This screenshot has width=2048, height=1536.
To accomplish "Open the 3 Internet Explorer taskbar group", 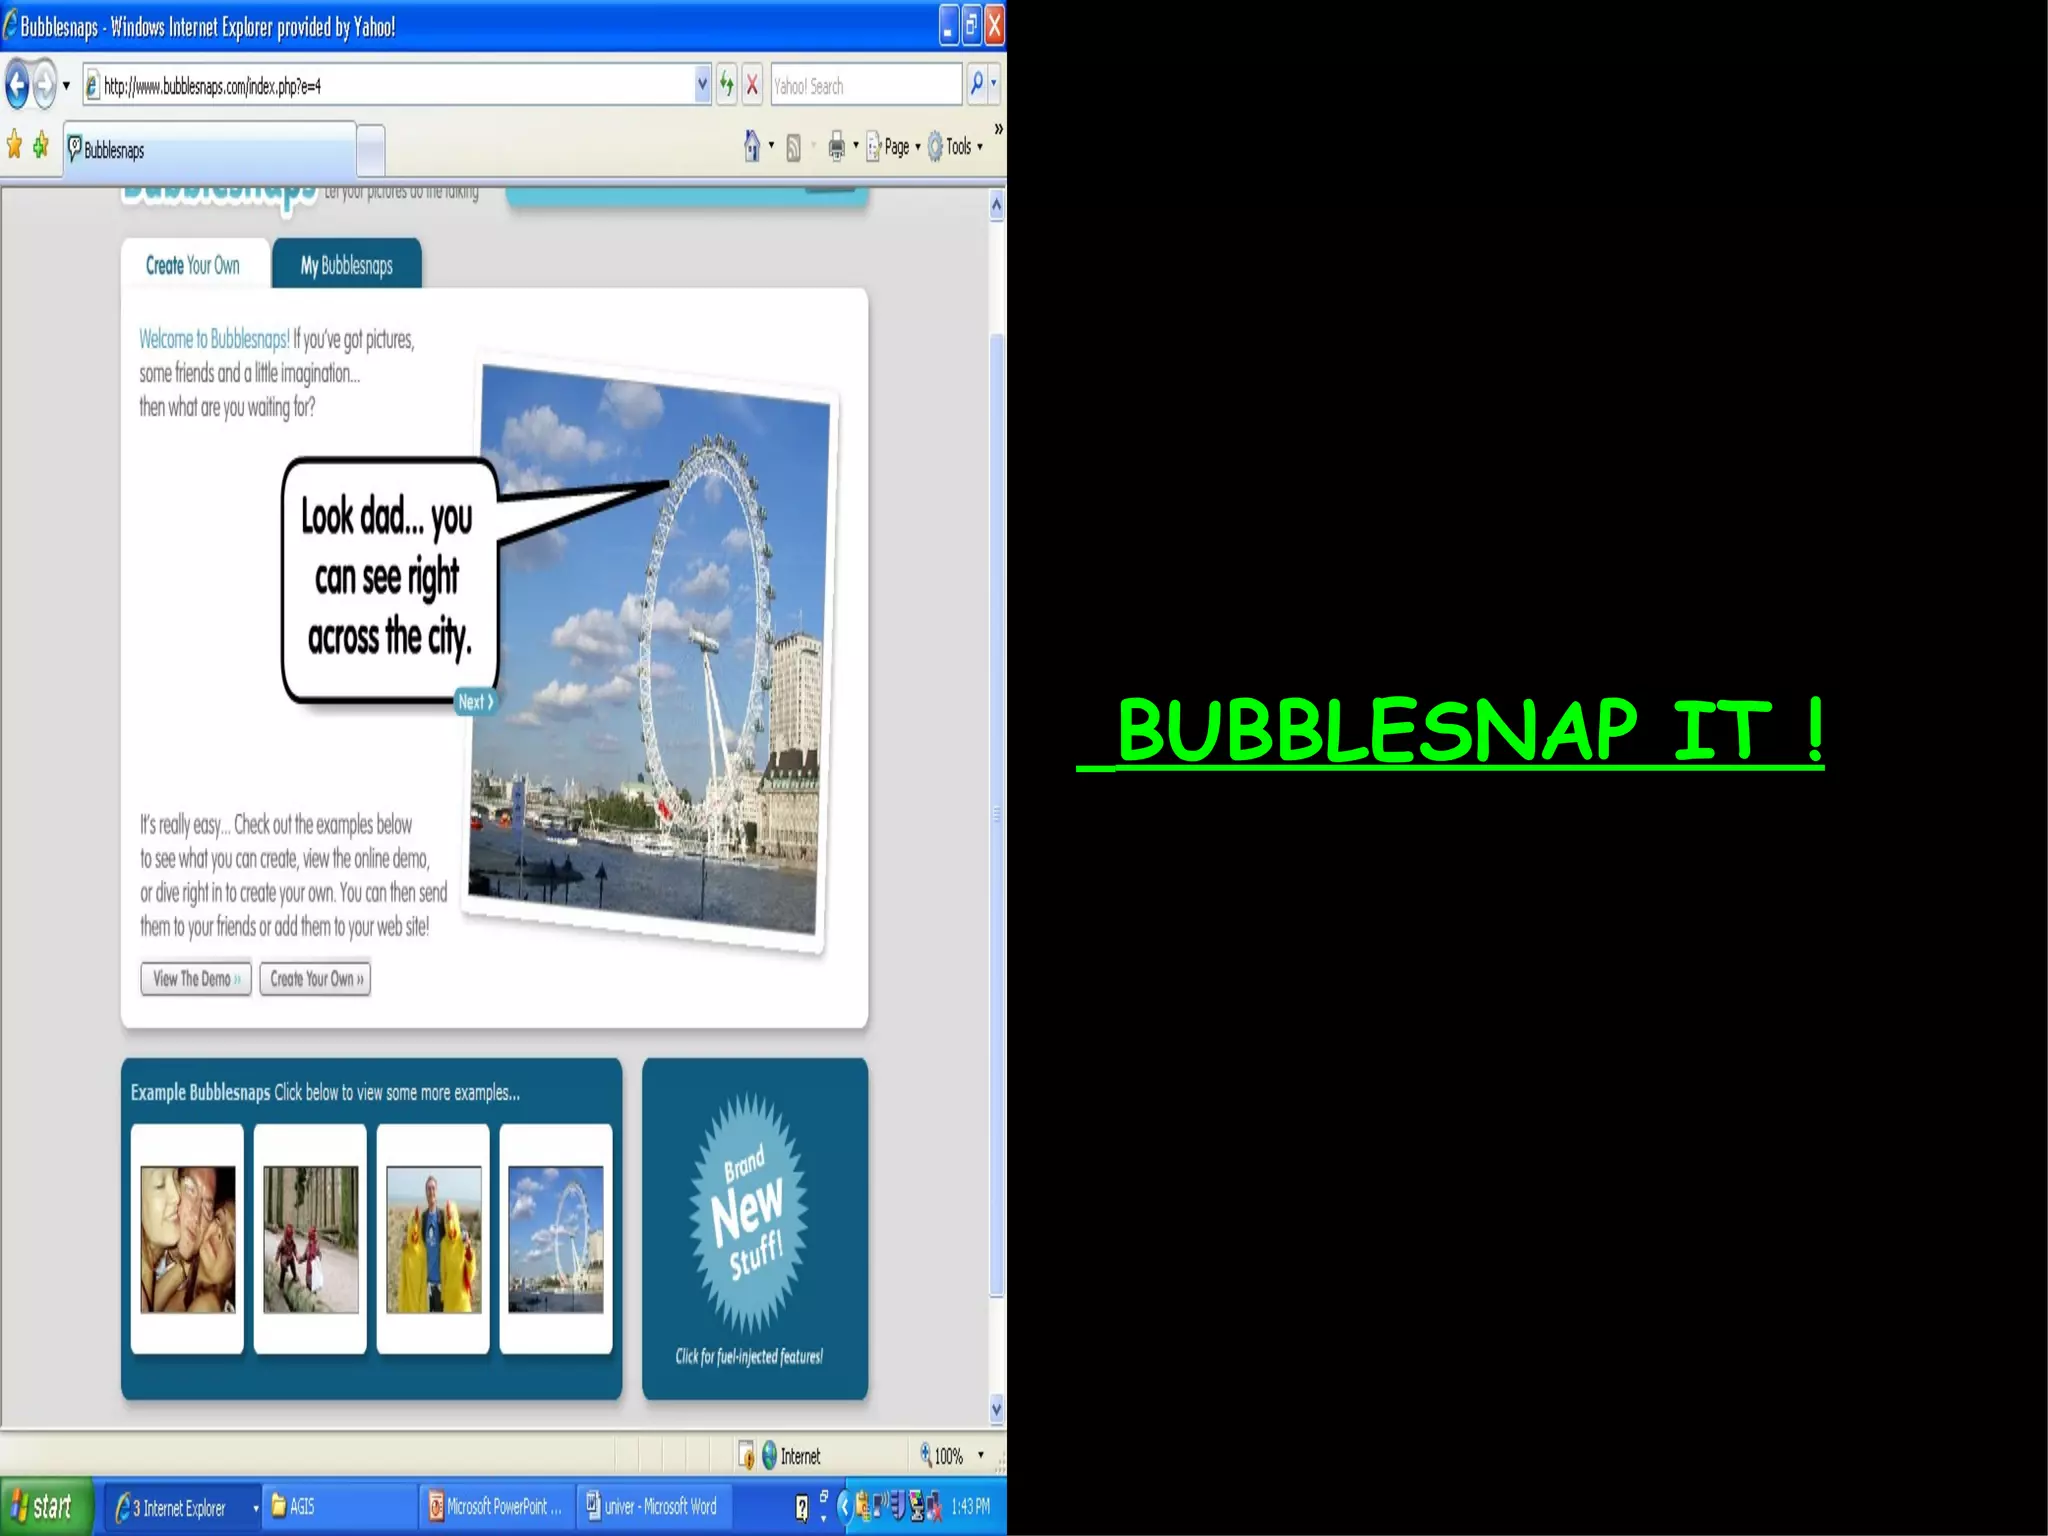I will tap(184, 1507).
